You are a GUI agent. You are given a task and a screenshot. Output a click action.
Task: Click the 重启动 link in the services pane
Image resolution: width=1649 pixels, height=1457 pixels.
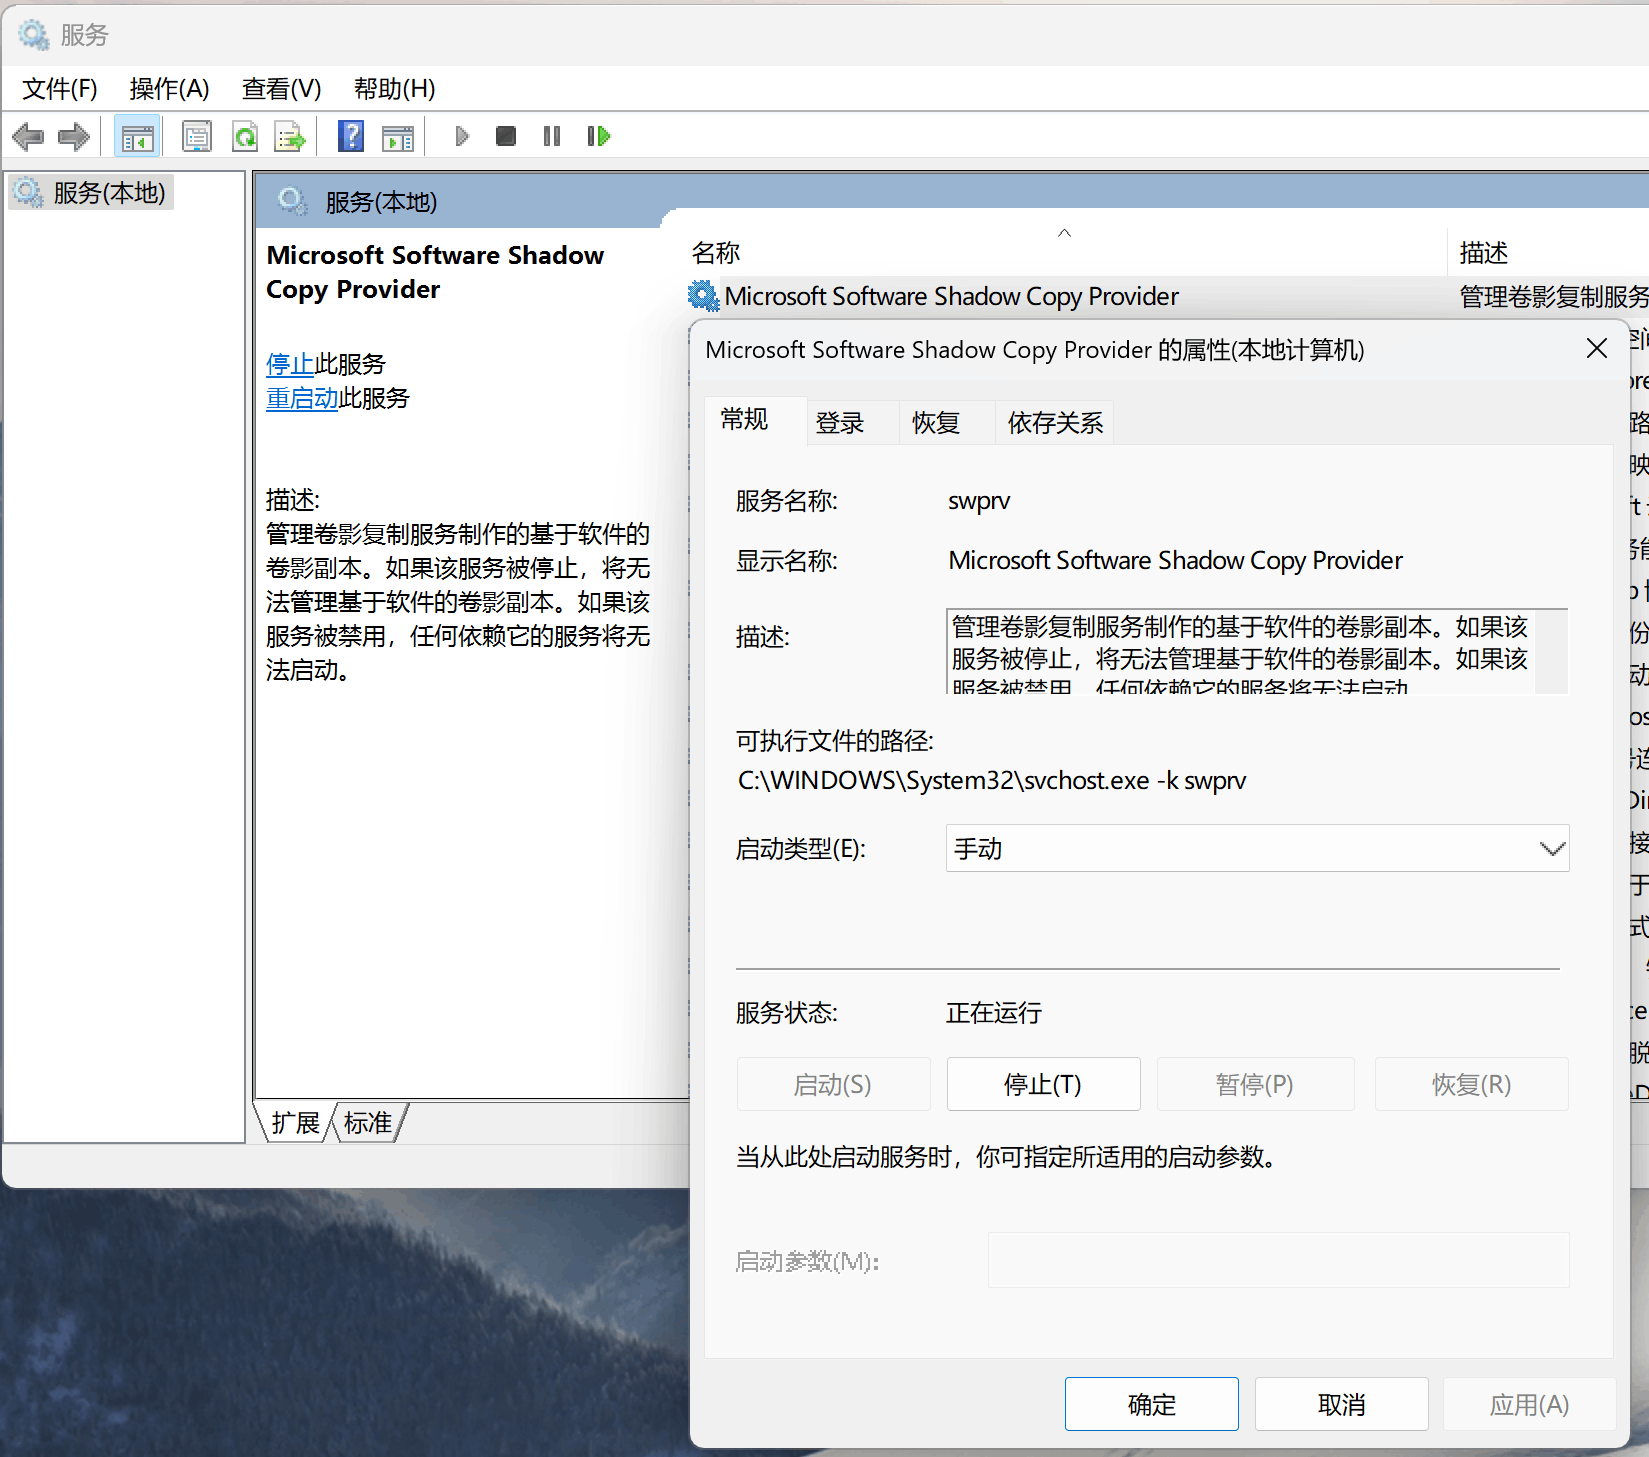coord(302,398)
